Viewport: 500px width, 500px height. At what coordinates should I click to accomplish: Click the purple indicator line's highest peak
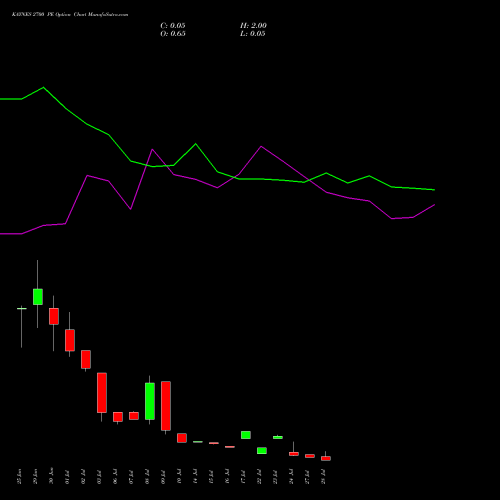point(261,146)
